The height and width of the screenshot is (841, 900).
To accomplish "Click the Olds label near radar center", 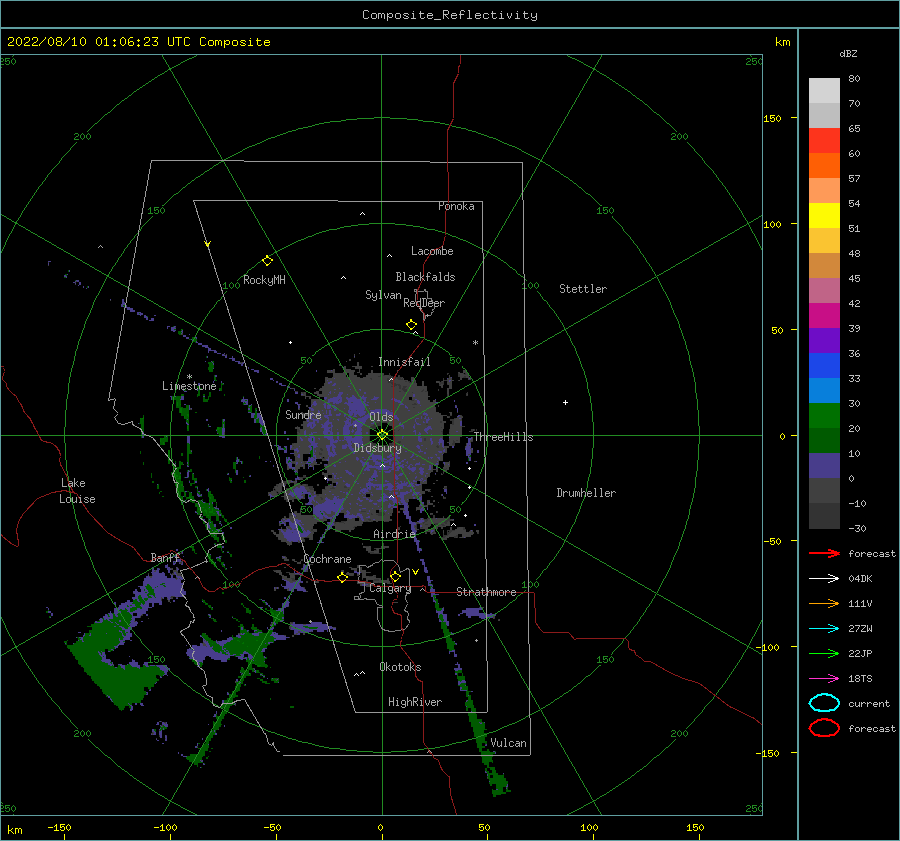I will [381, 417].
